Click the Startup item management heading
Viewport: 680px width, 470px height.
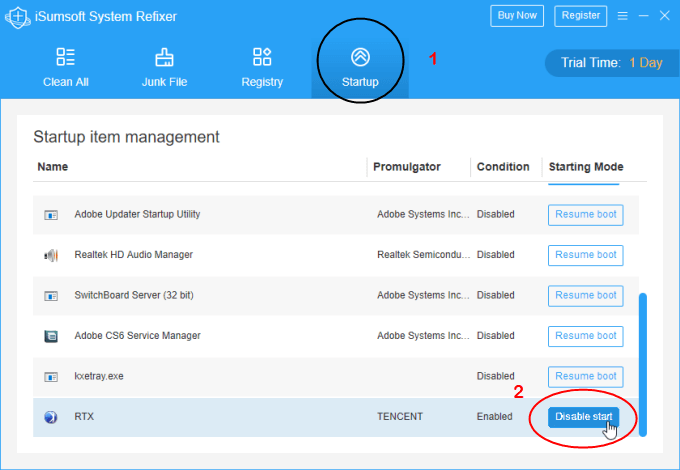tap(126, 137)
